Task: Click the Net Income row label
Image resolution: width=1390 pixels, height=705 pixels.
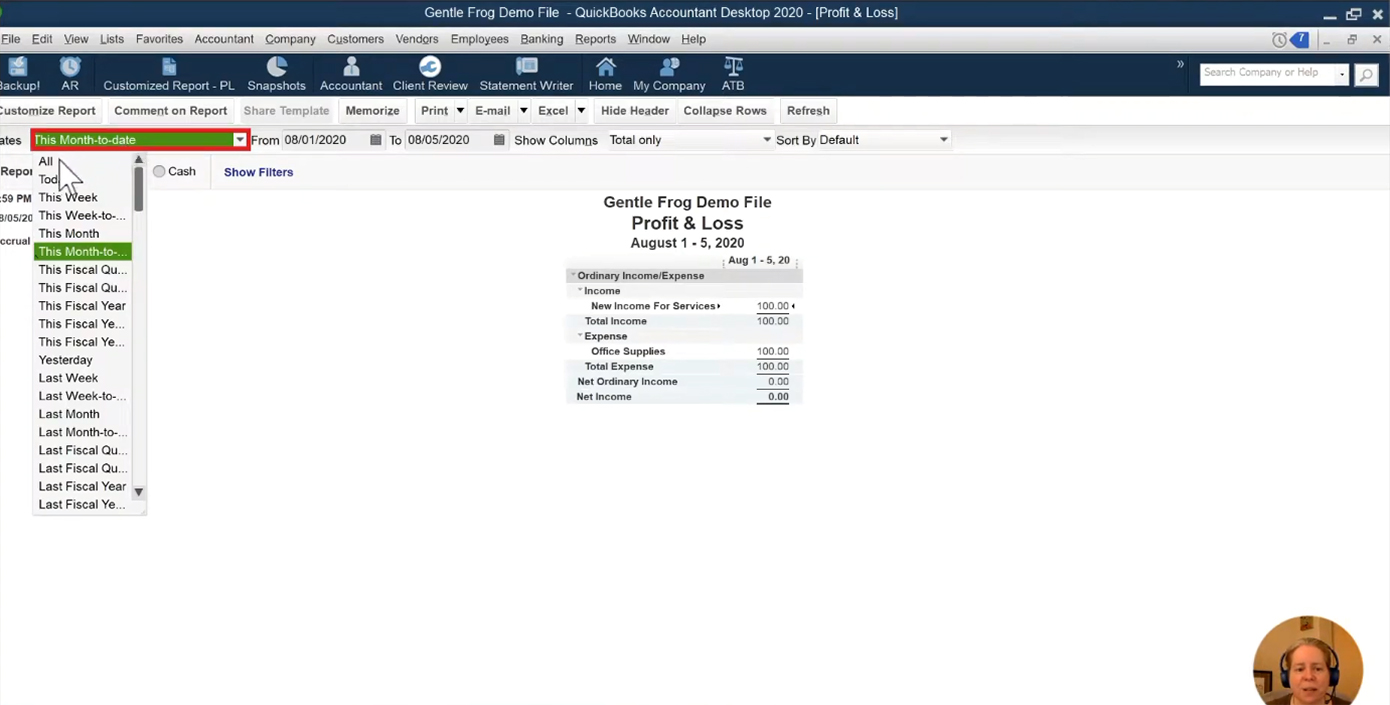Action: [x=604, y=397]
